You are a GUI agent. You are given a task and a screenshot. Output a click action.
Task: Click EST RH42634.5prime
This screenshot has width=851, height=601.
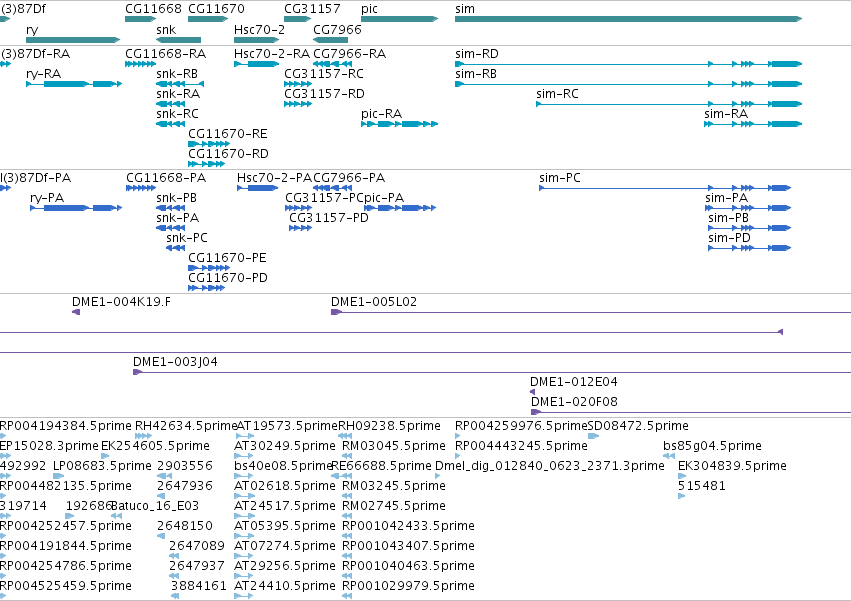pyautogui.click(x=143, y=436)
